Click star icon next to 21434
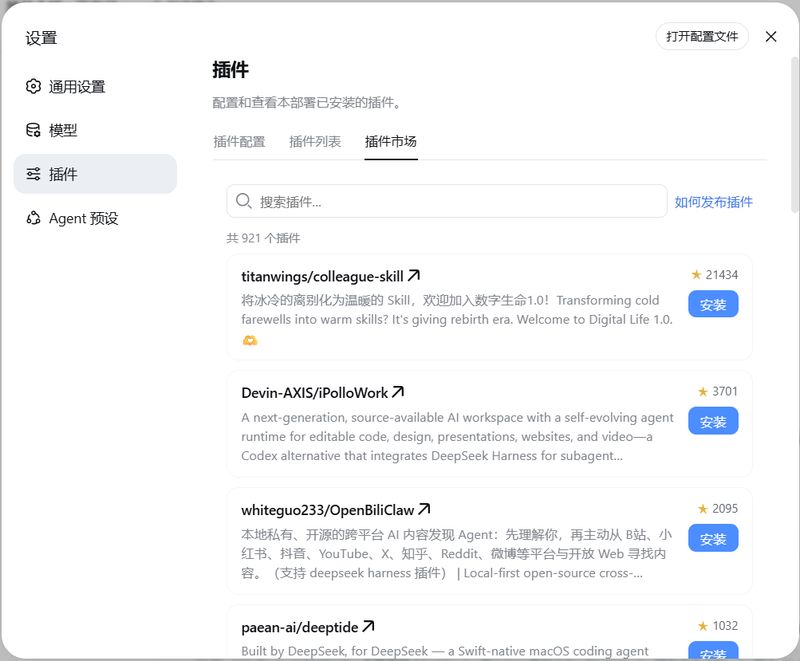800x661 pixels. (x=696, y=274)
